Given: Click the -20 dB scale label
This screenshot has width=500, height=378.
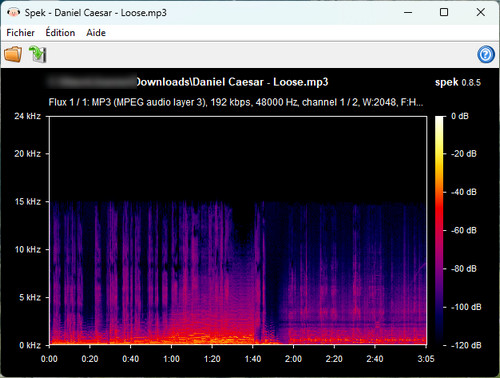Looking at the screenshot, I should coord(464,154).
